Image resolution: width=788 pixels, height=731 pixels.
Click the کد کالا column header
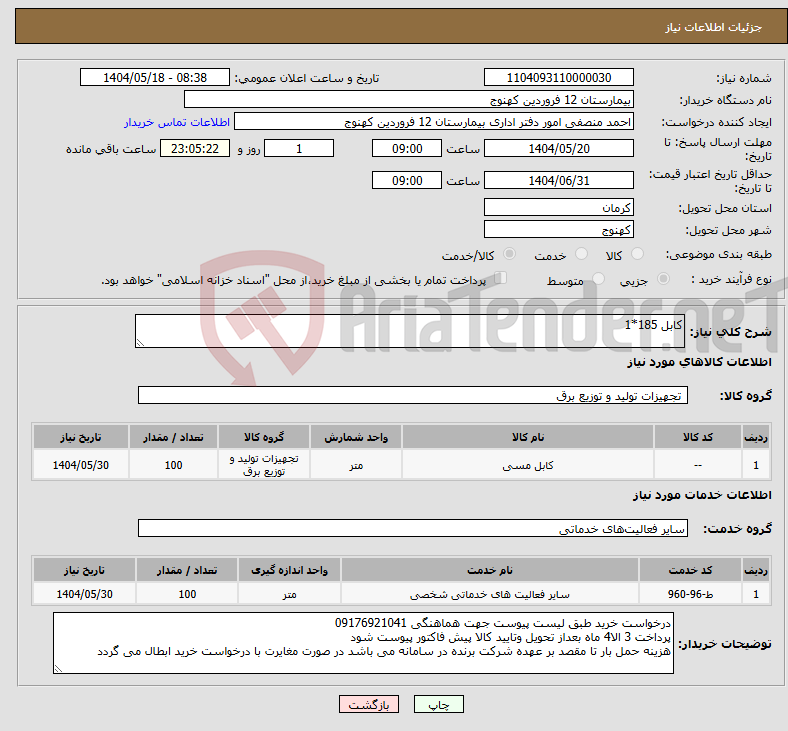point(698,437)
